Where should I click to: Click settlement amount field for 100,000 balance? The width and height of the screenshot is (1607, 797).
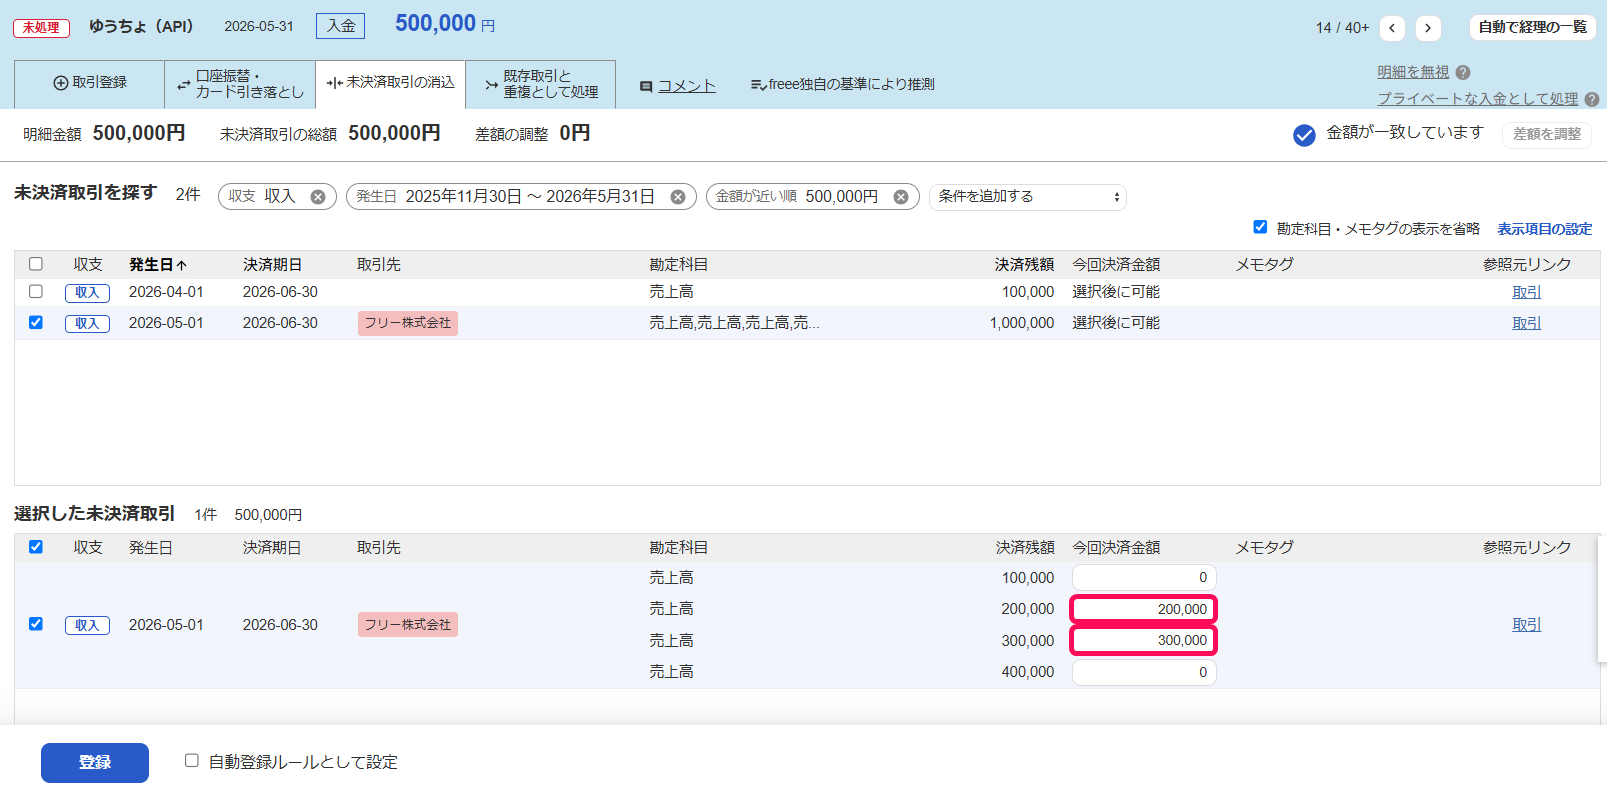coord(1144,577)
